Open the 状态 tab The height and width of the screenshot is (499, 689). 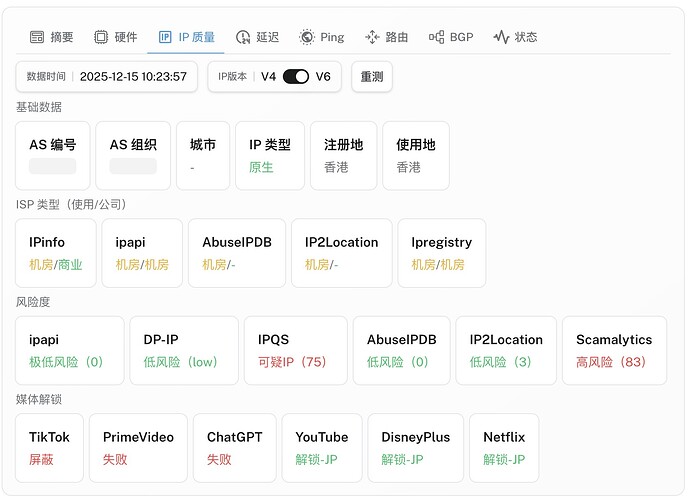tap(516, 37)
